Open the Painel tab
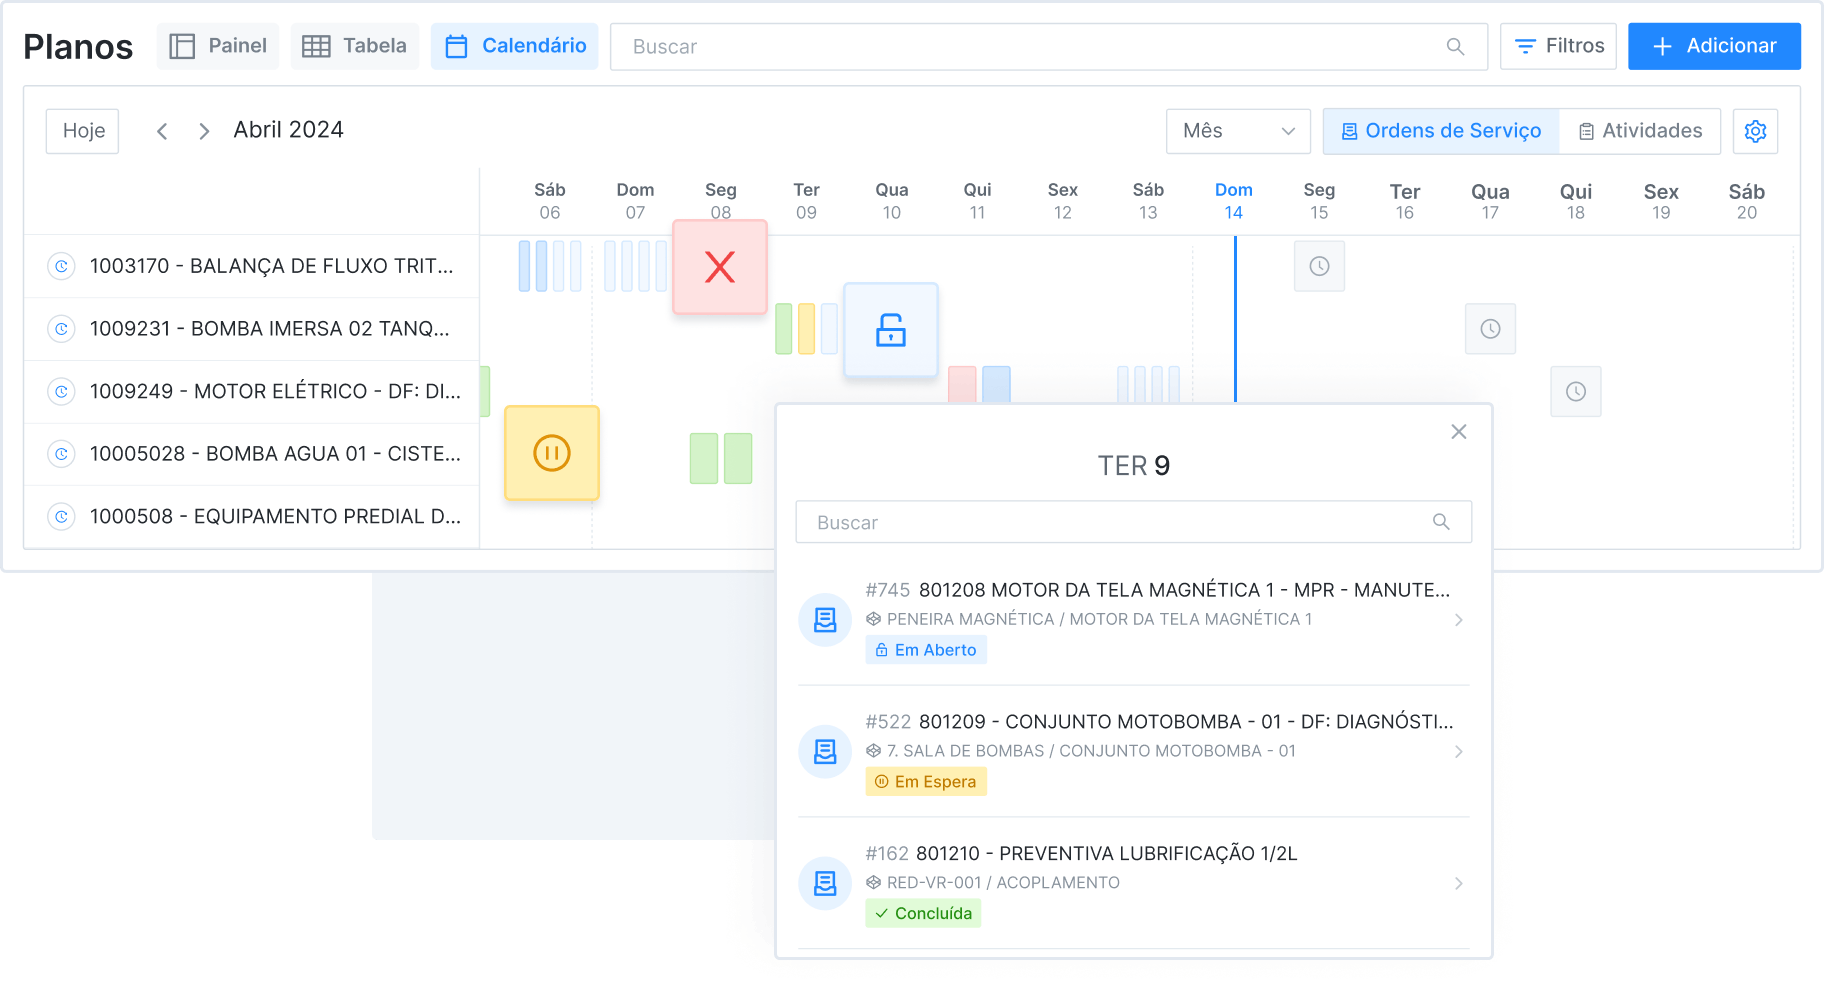This screenshot has height=991, width=1824. (x=218, y=46)
